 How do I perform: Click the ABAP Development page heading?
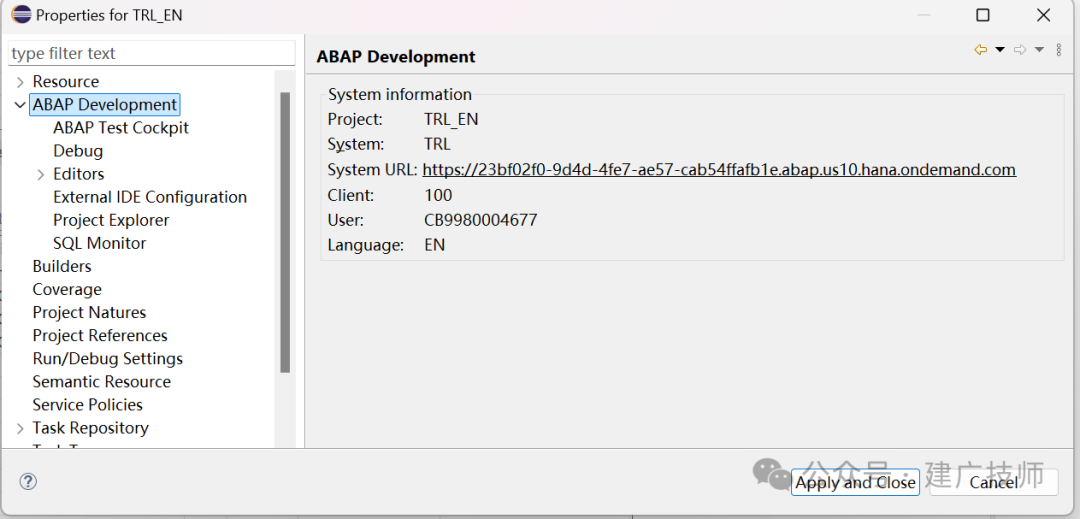pyautogui.click(x=396, y=56)
